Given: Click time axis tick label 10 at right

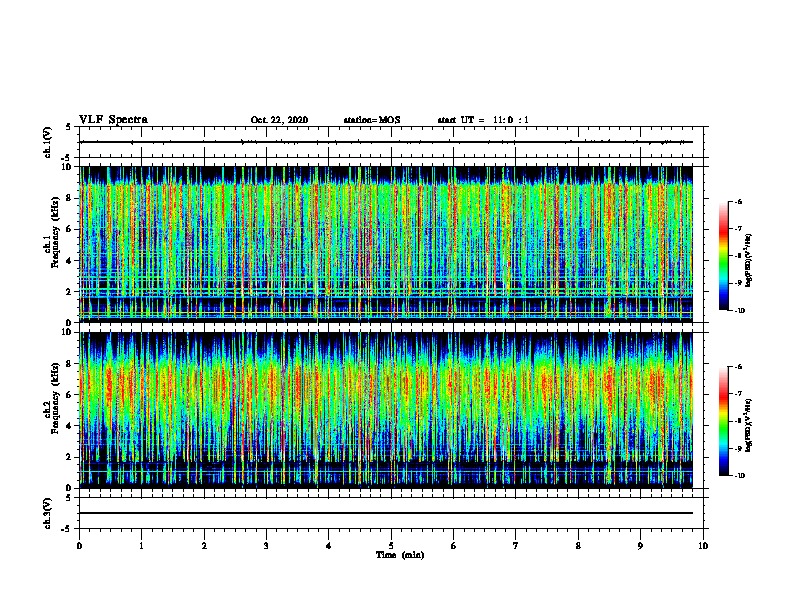Looking at the screenshot, I should pyautogui.click(x=703, y=546).
